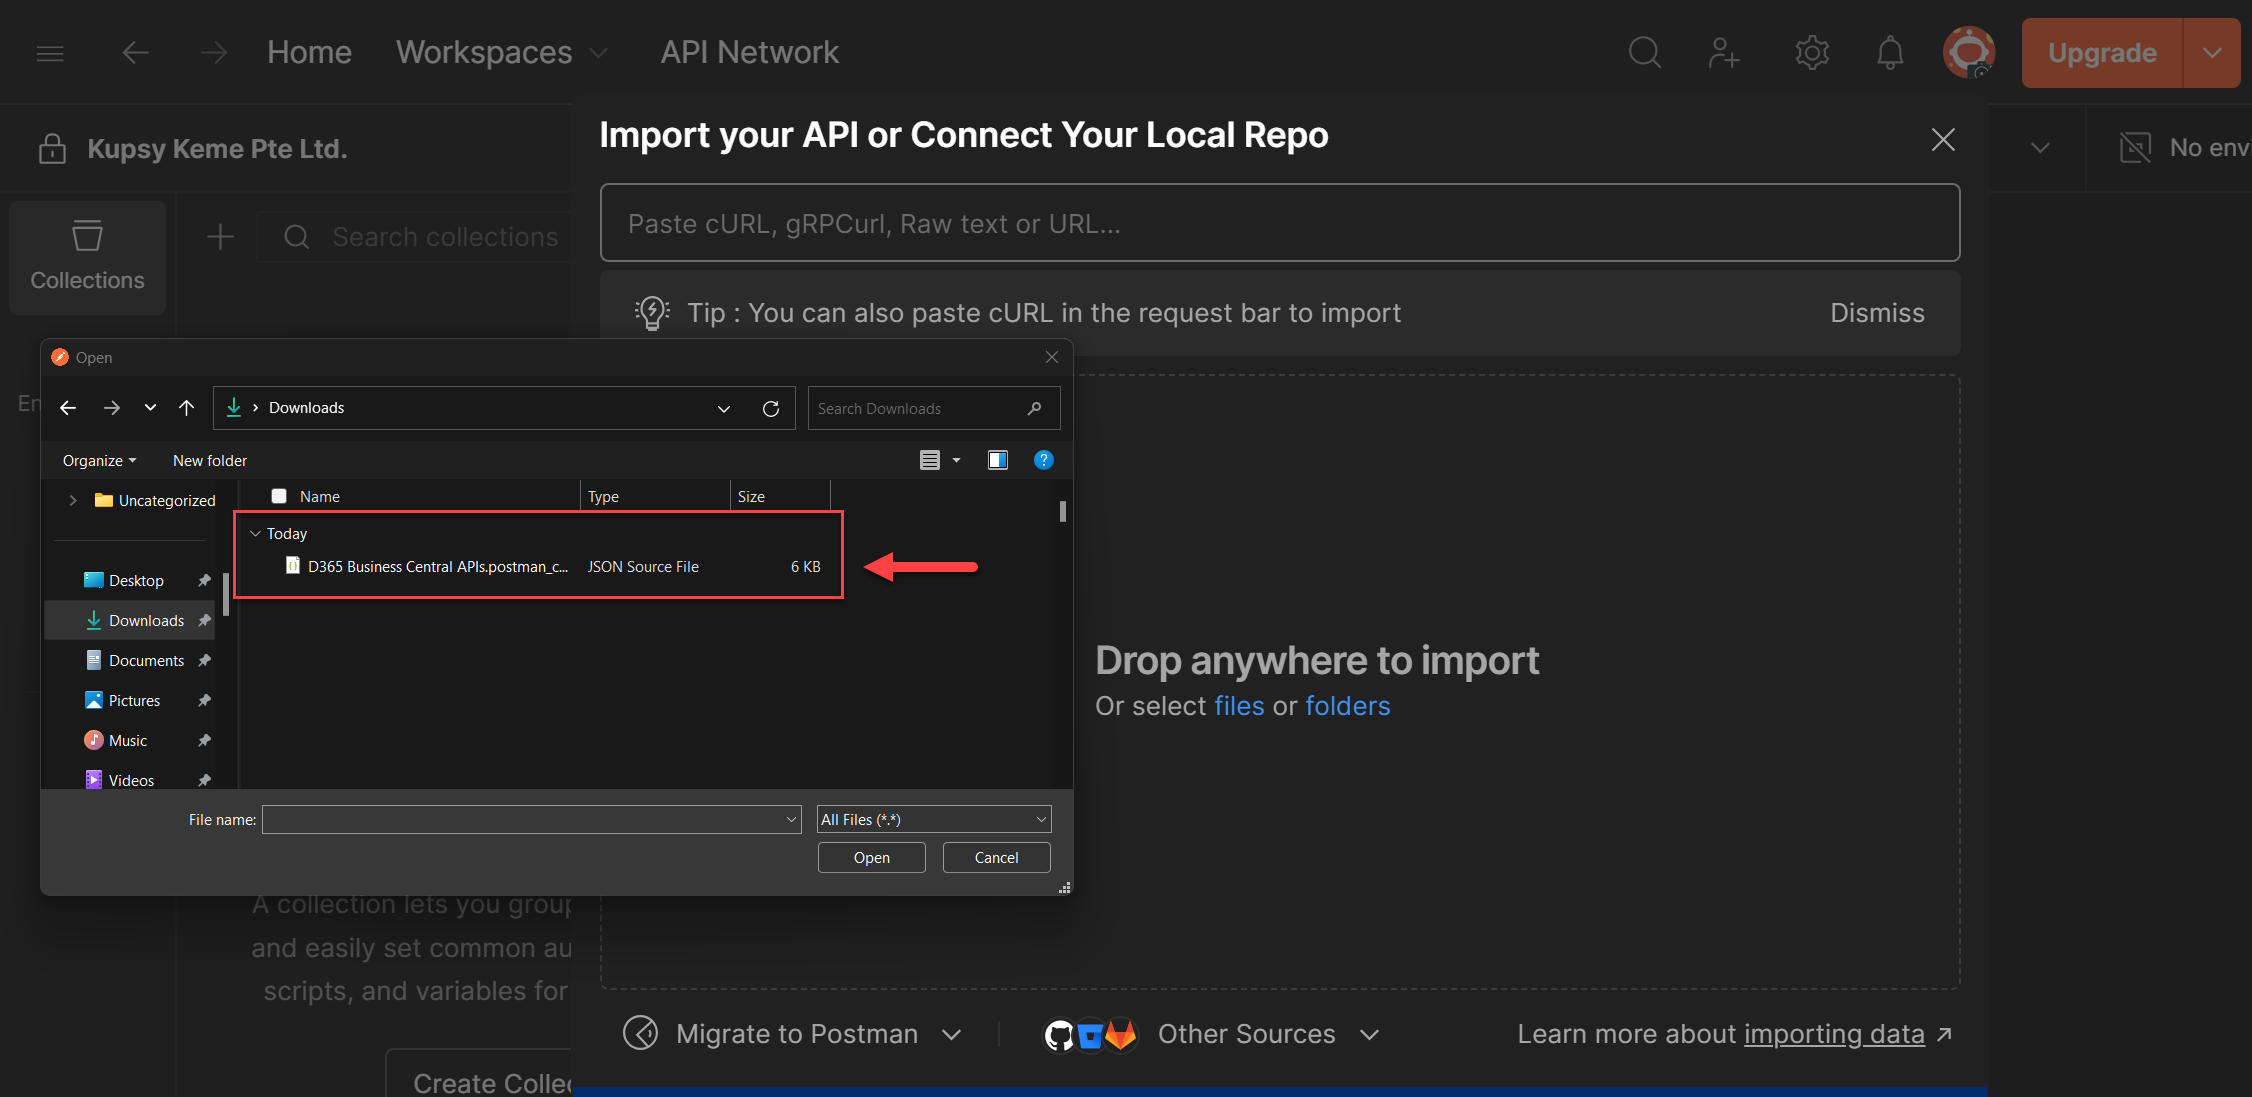The height and width of the screenshot is (1097, 2252).
Task: Click the blue help icon in the file dialog
Action: click(1043, 460)
